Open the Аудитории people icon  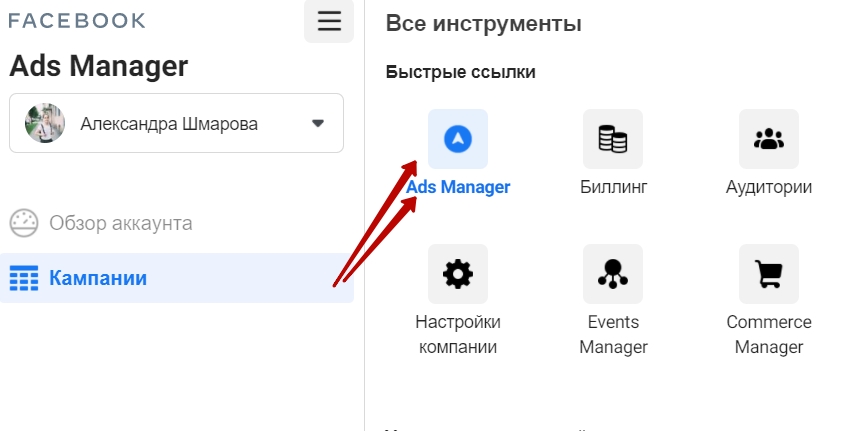(769, 139)
